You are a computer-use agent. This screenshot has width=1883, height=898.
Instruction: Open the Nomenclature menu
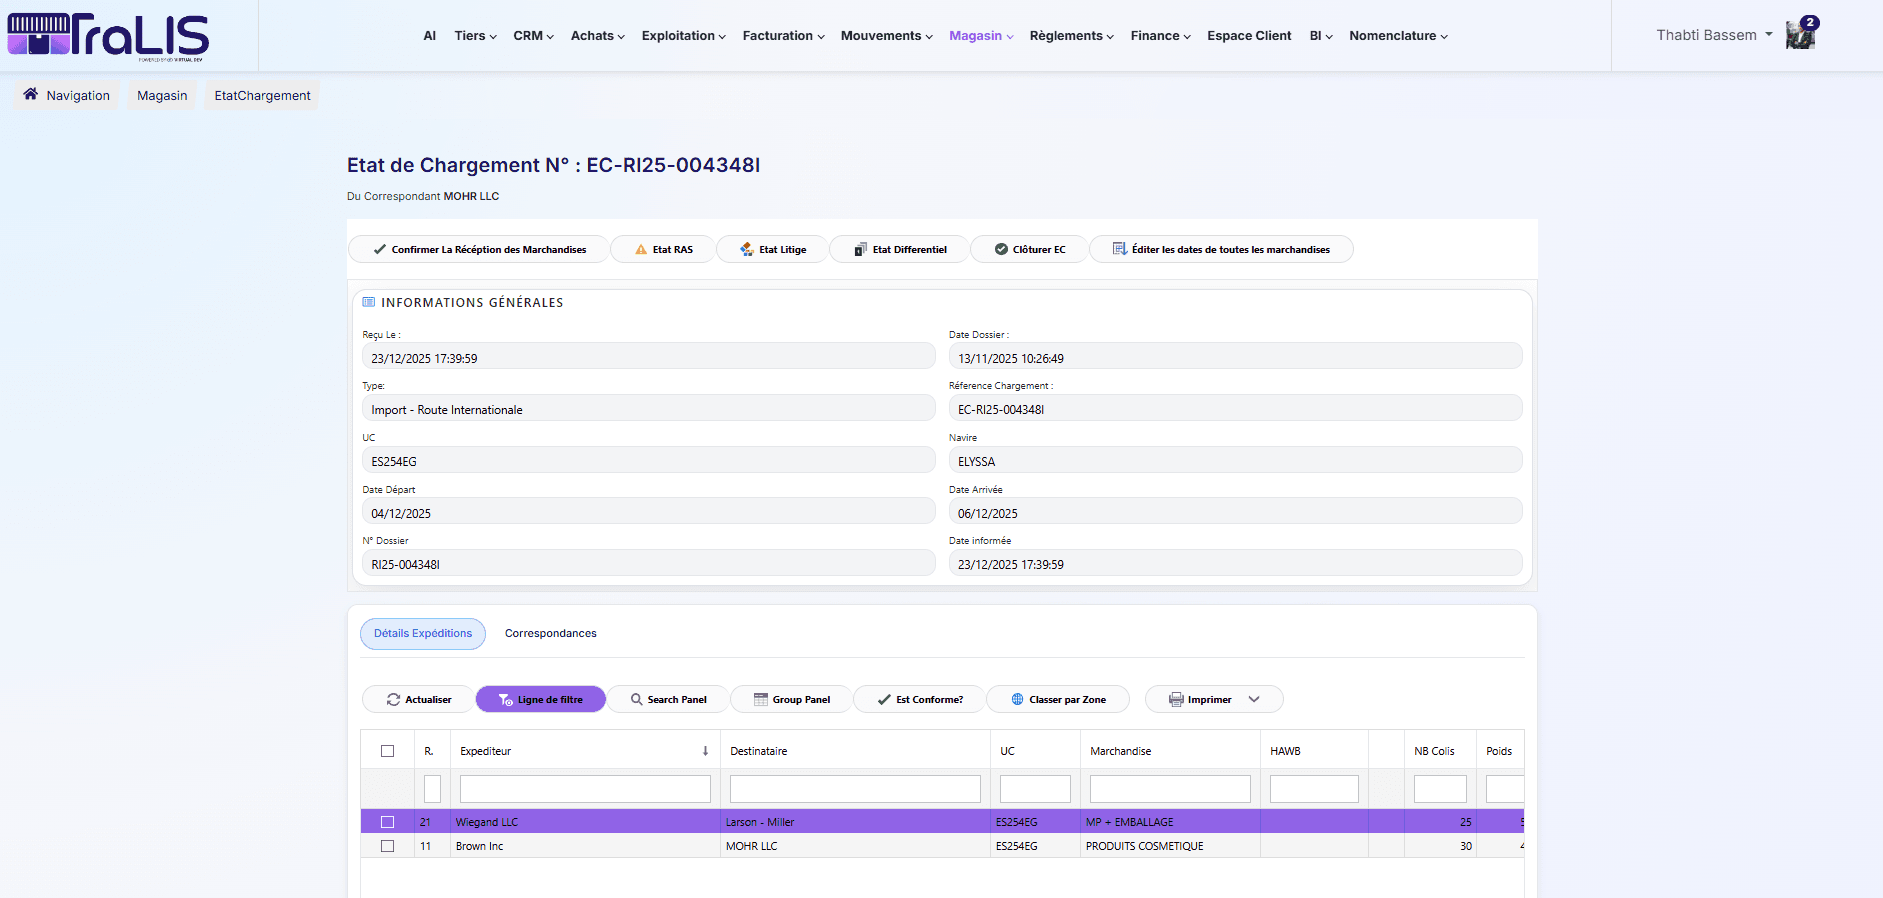[x=1398, y=36]
